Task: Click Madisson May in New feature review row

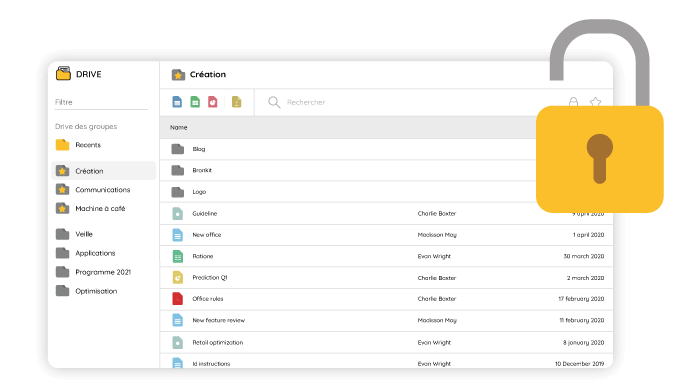Action: (437, 320)
